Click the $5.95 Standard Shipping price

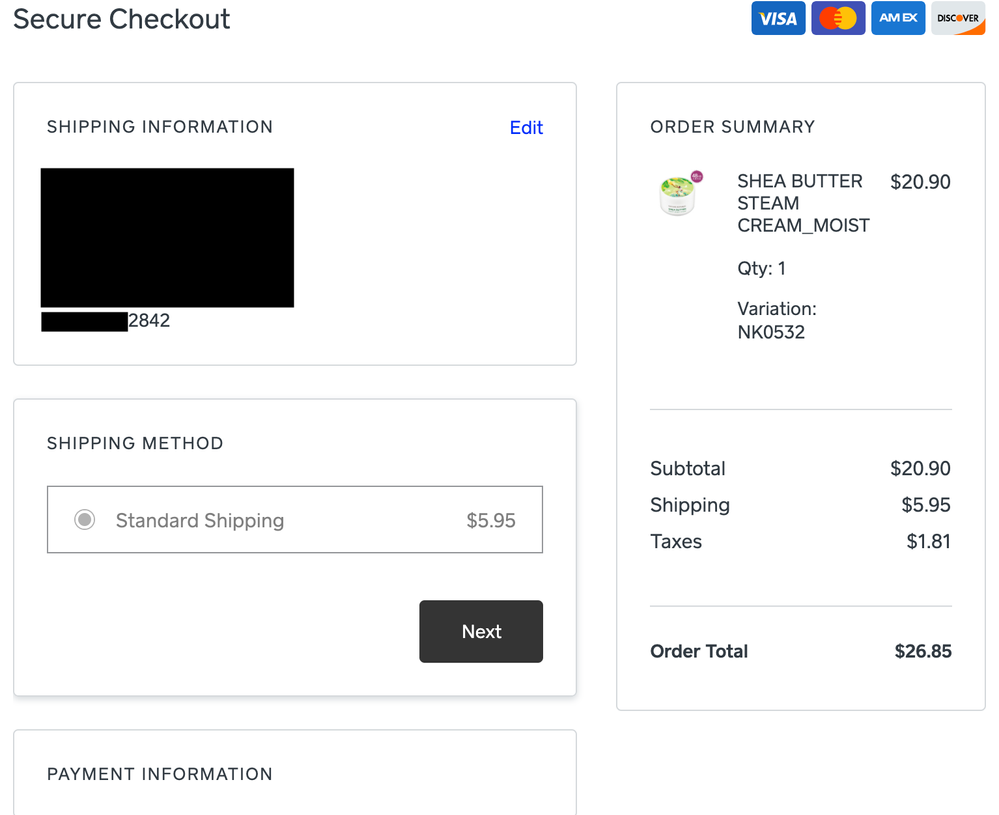coord(491,521)
